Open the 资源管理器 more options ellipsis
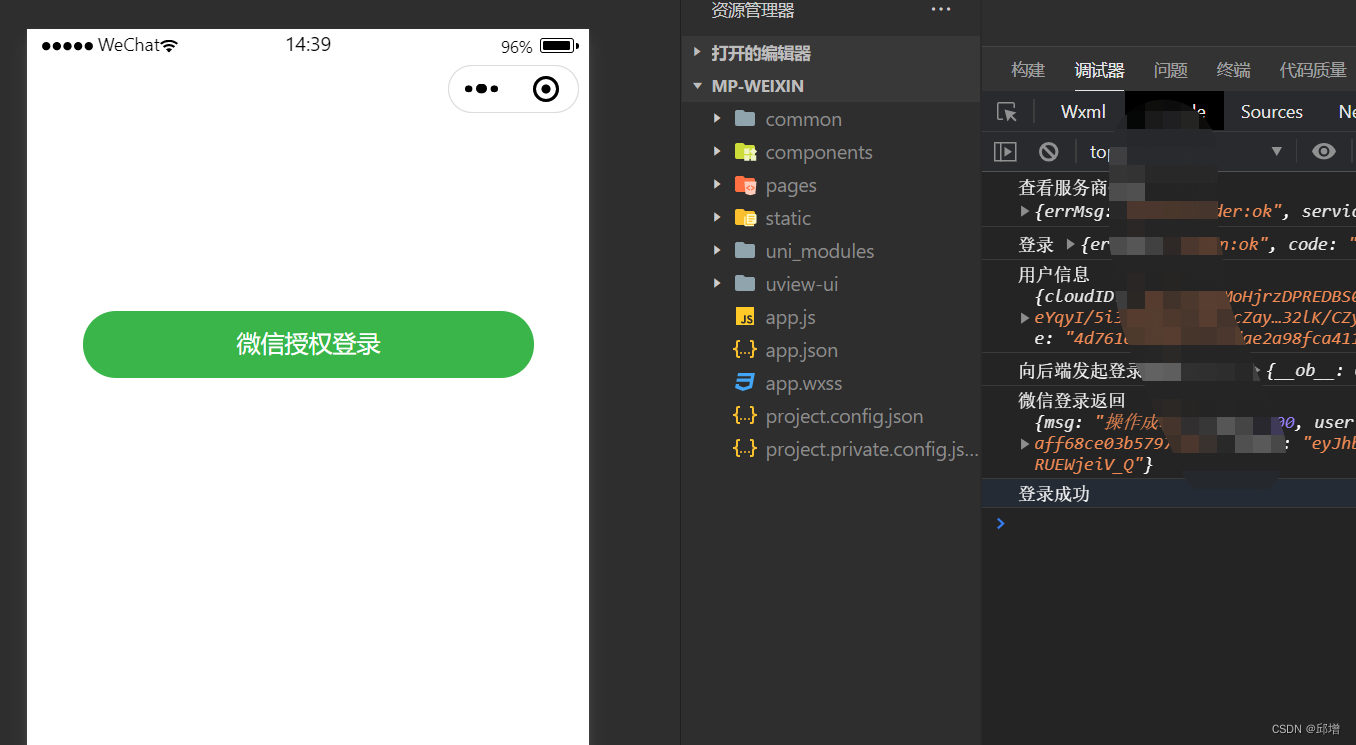Image resolution: width=1356 pixels, height=745 pixels. [x=941, y=9]
